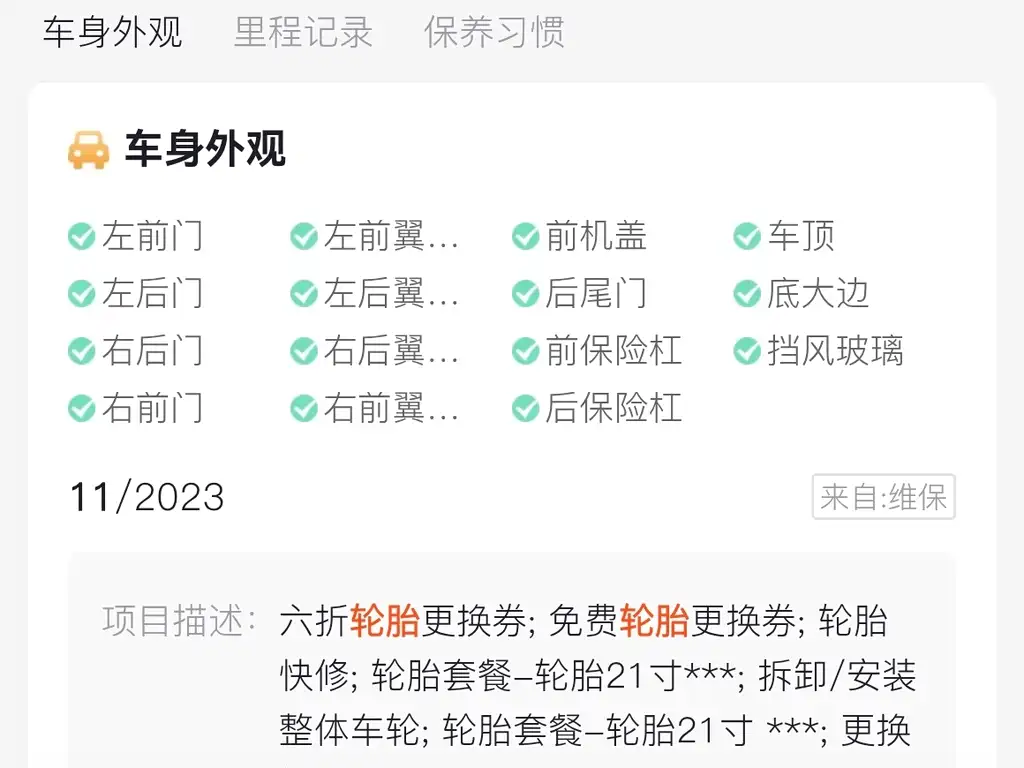This screenshot has width=1024, height=768.
Task: Click the green check icon for 后尾门
Action: coord(526,294)
